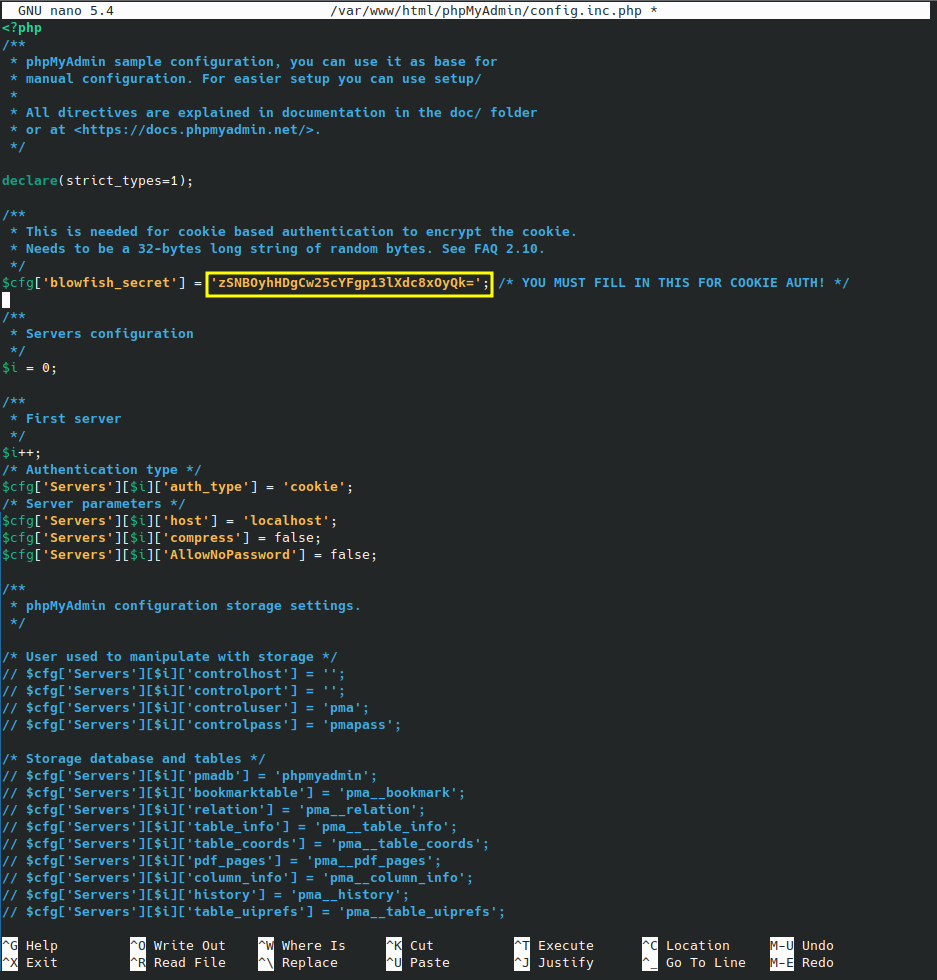Image resolution: width=937 pixels, height=980 pixels.
Task: Click the YOU MUST FILL IN comment
Action: coord(674,282)
